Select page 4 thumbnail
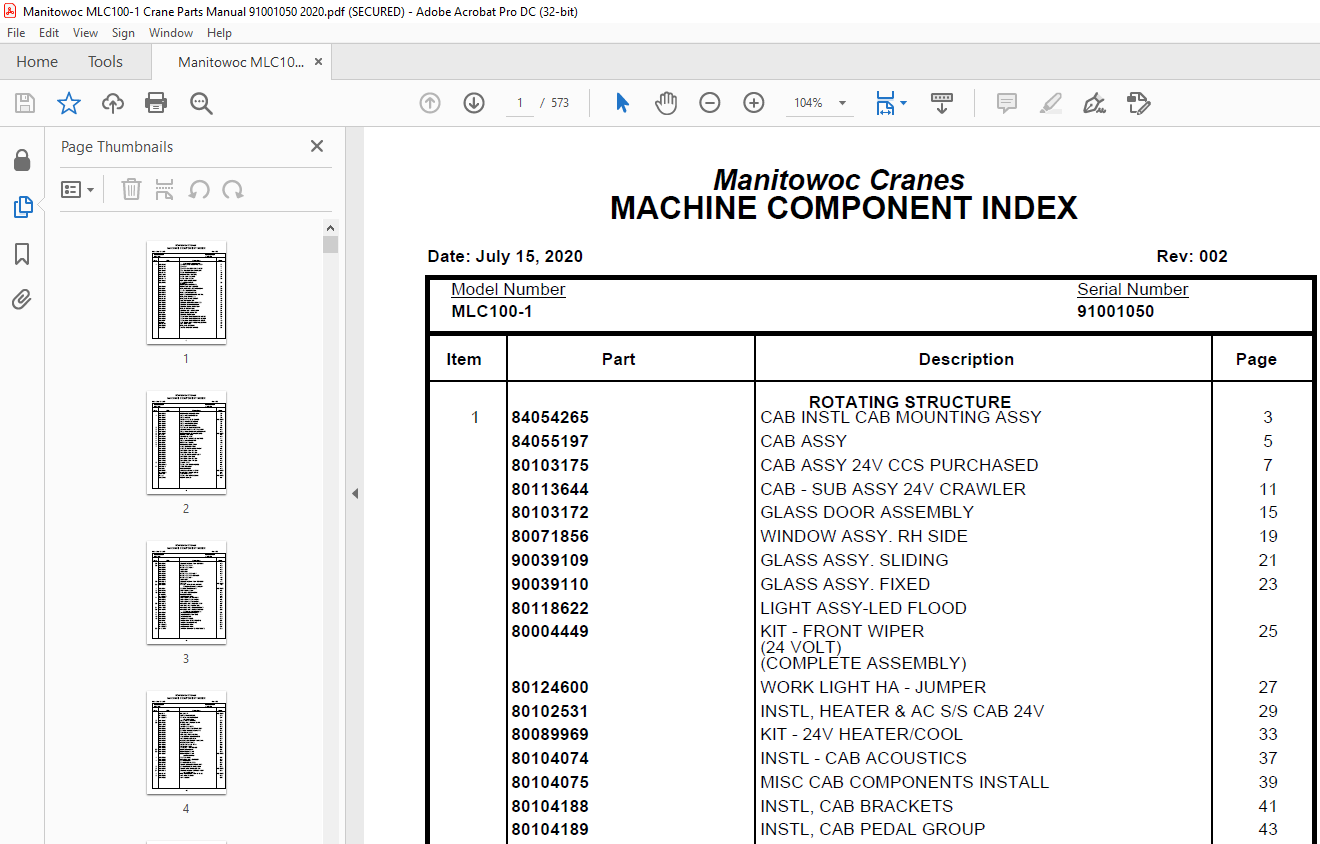Screen dimensions: 1320x844 point(186,743)
